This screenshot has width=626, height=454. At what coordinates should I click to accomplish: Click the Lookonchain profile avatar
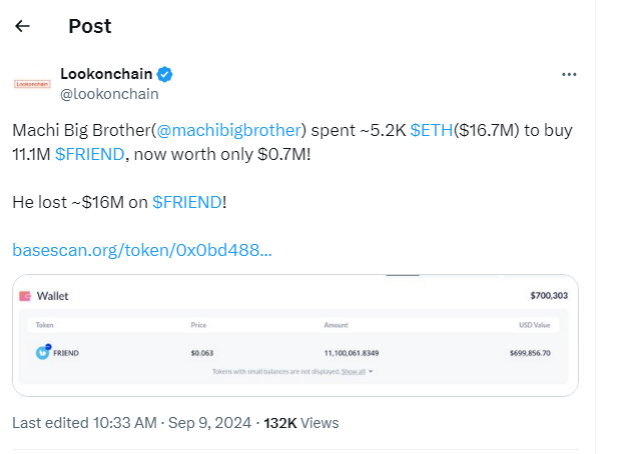pos(30,84)
